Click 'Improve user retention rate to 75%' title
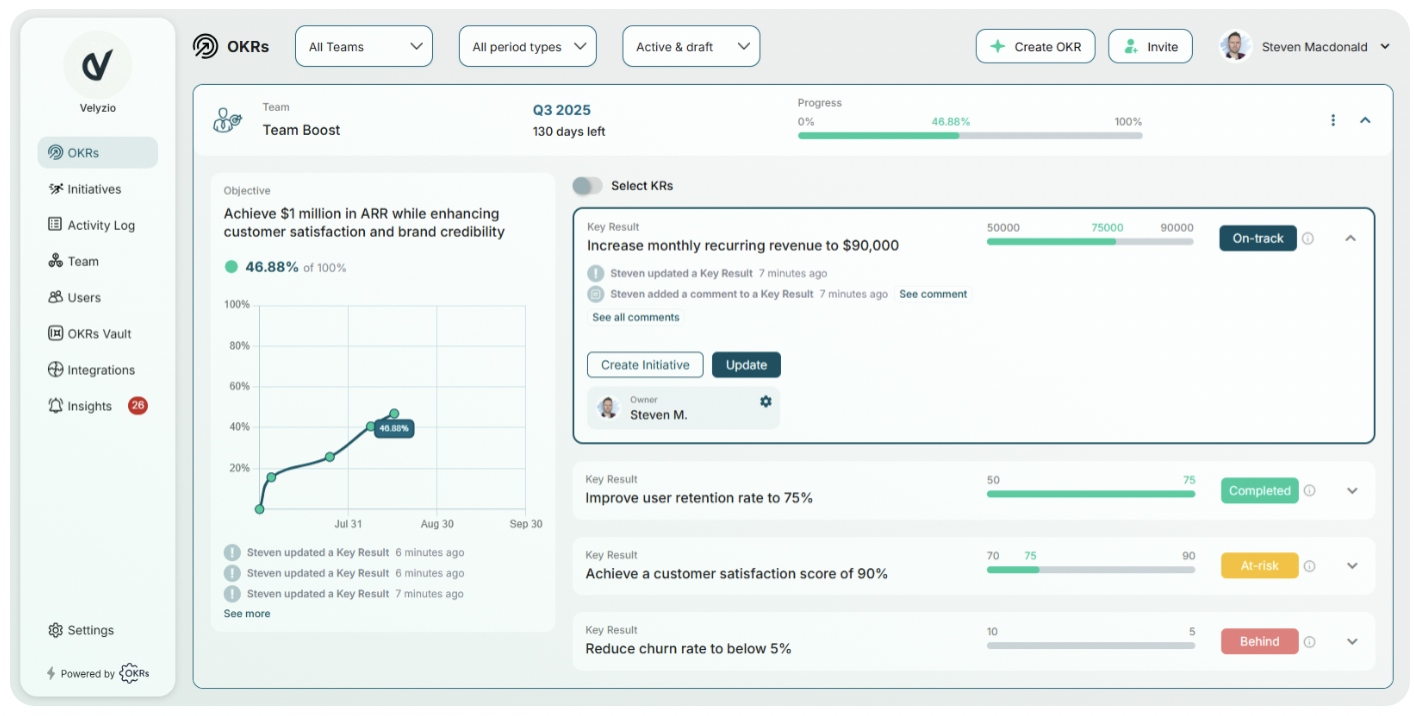The image size is (1414, 716). [699, 498]
